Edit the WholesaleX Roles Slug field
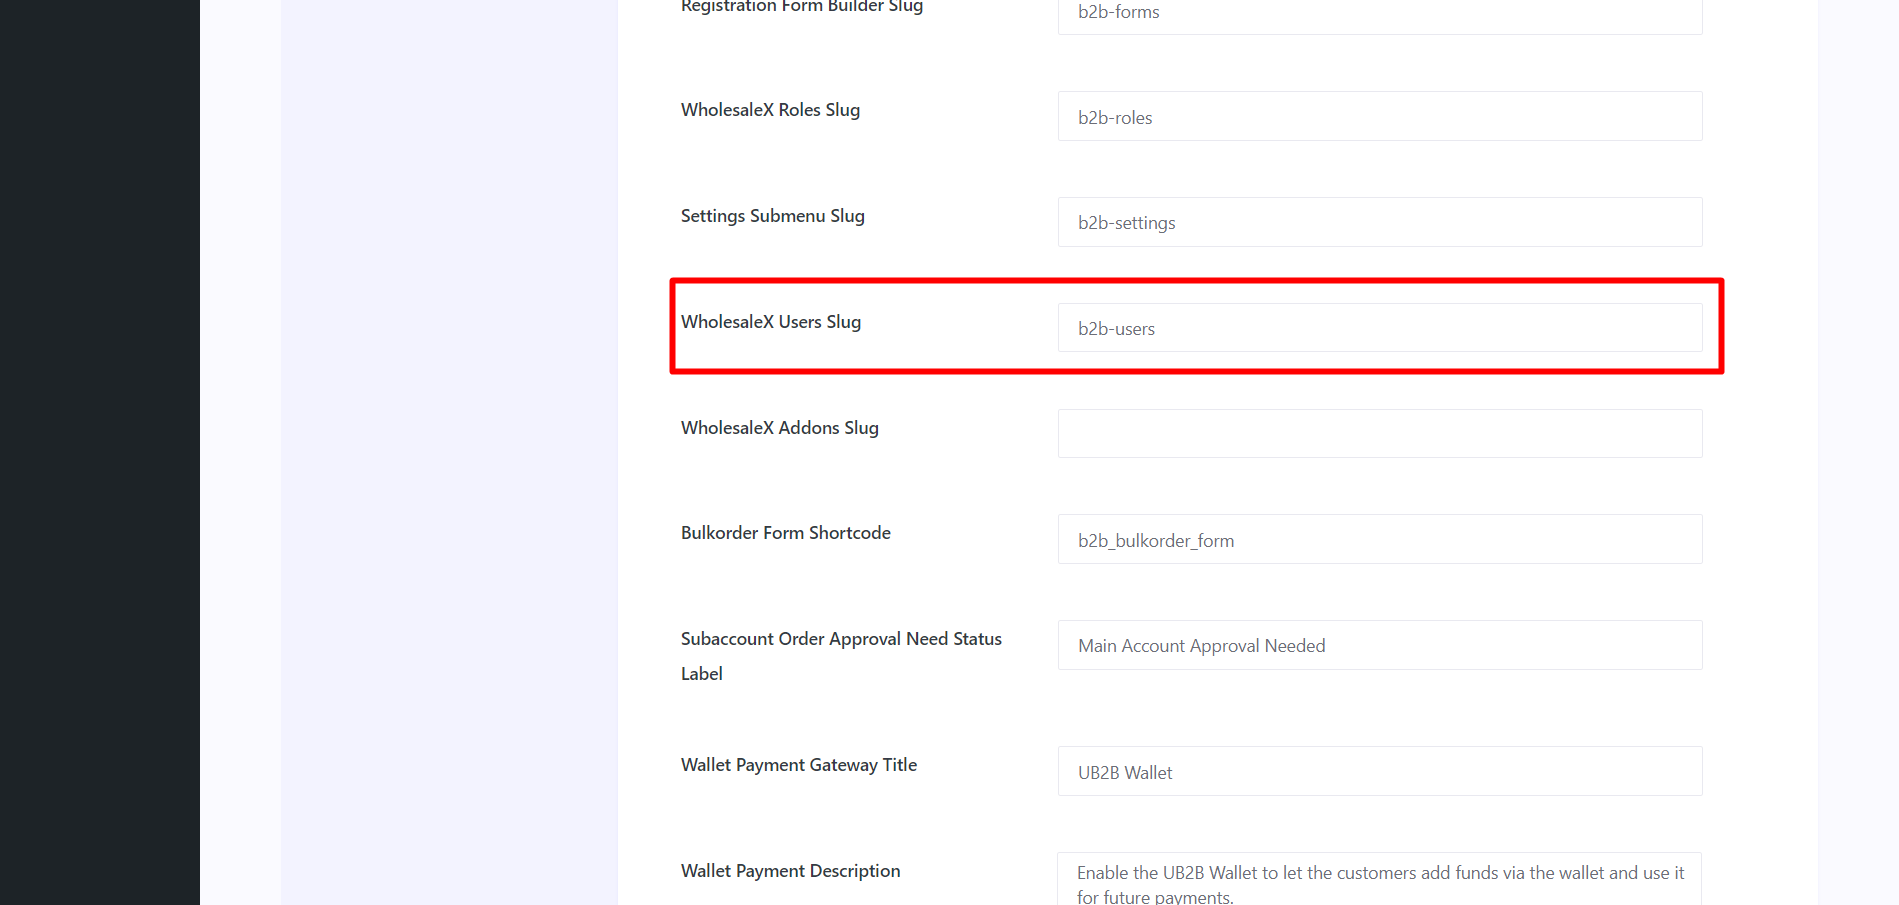1899x905 pixels. click(1380, 116)
